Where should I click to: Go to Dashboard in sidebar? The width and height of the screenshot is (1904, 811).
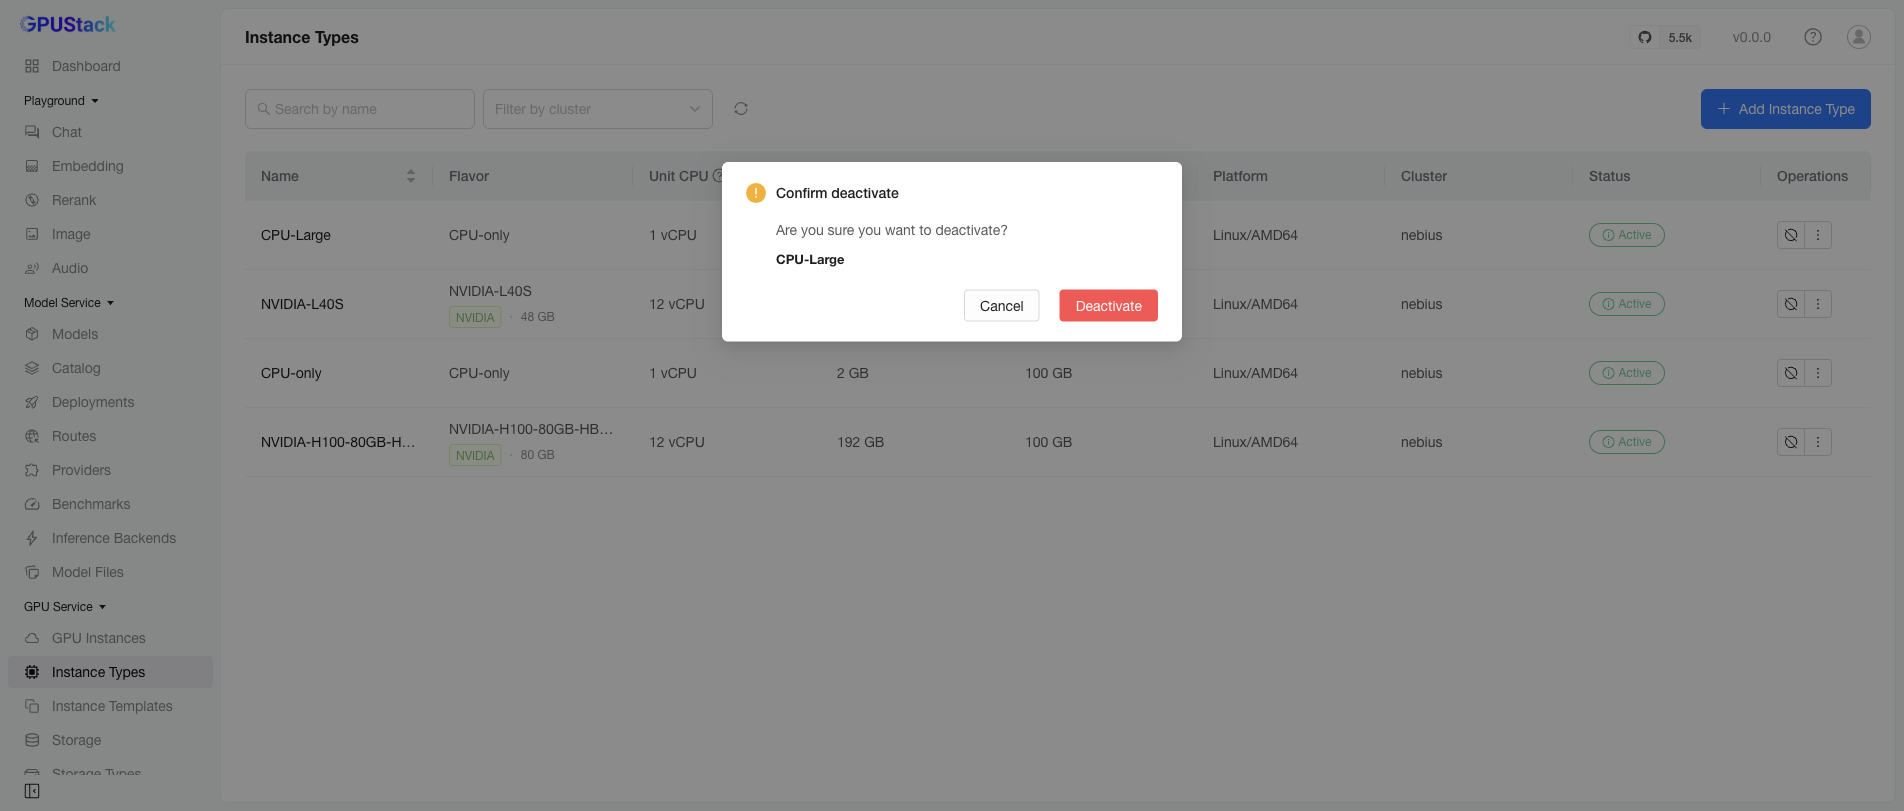coord(110,66)
